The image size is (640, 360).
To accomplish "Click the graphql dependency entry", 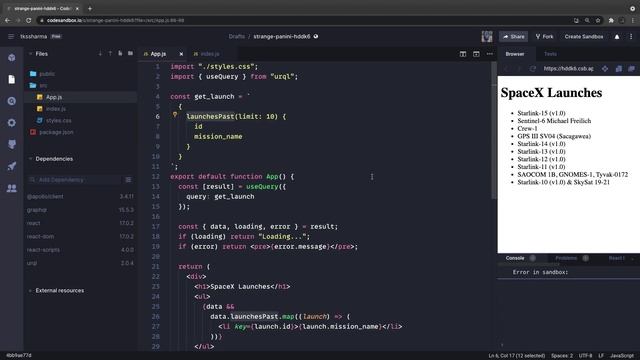I will point(80,210).
